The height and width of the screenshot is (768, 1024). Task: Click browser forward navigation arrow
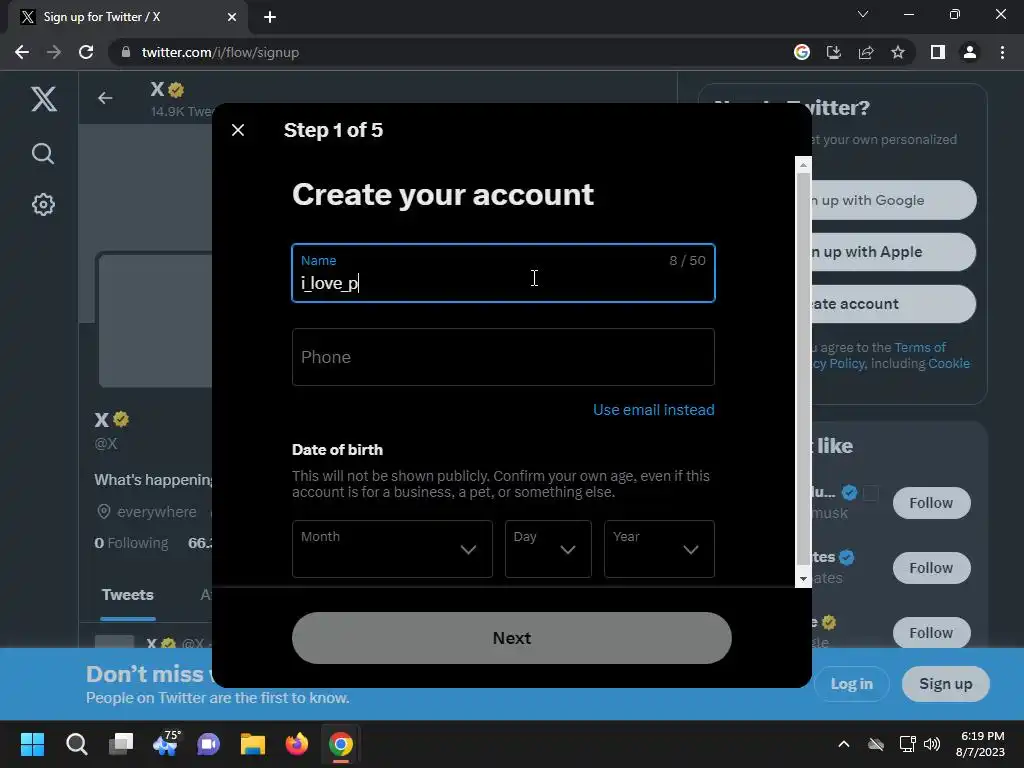[x=54, y=52]
